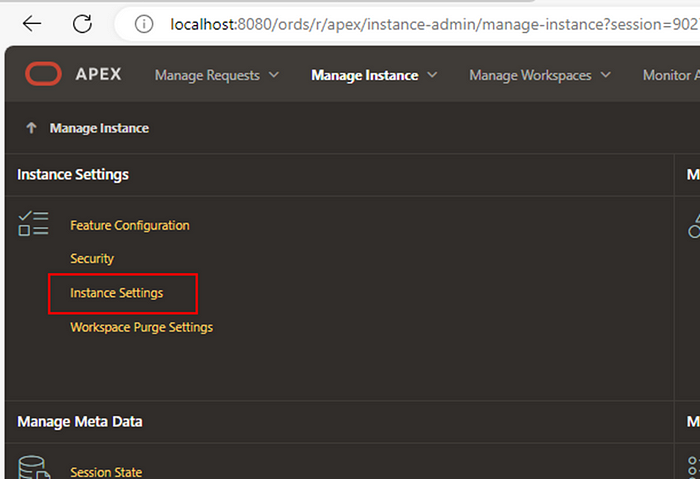Expand the Manage Requests dropdown chevron
The image size is (700, 479).
click(274, 75)
